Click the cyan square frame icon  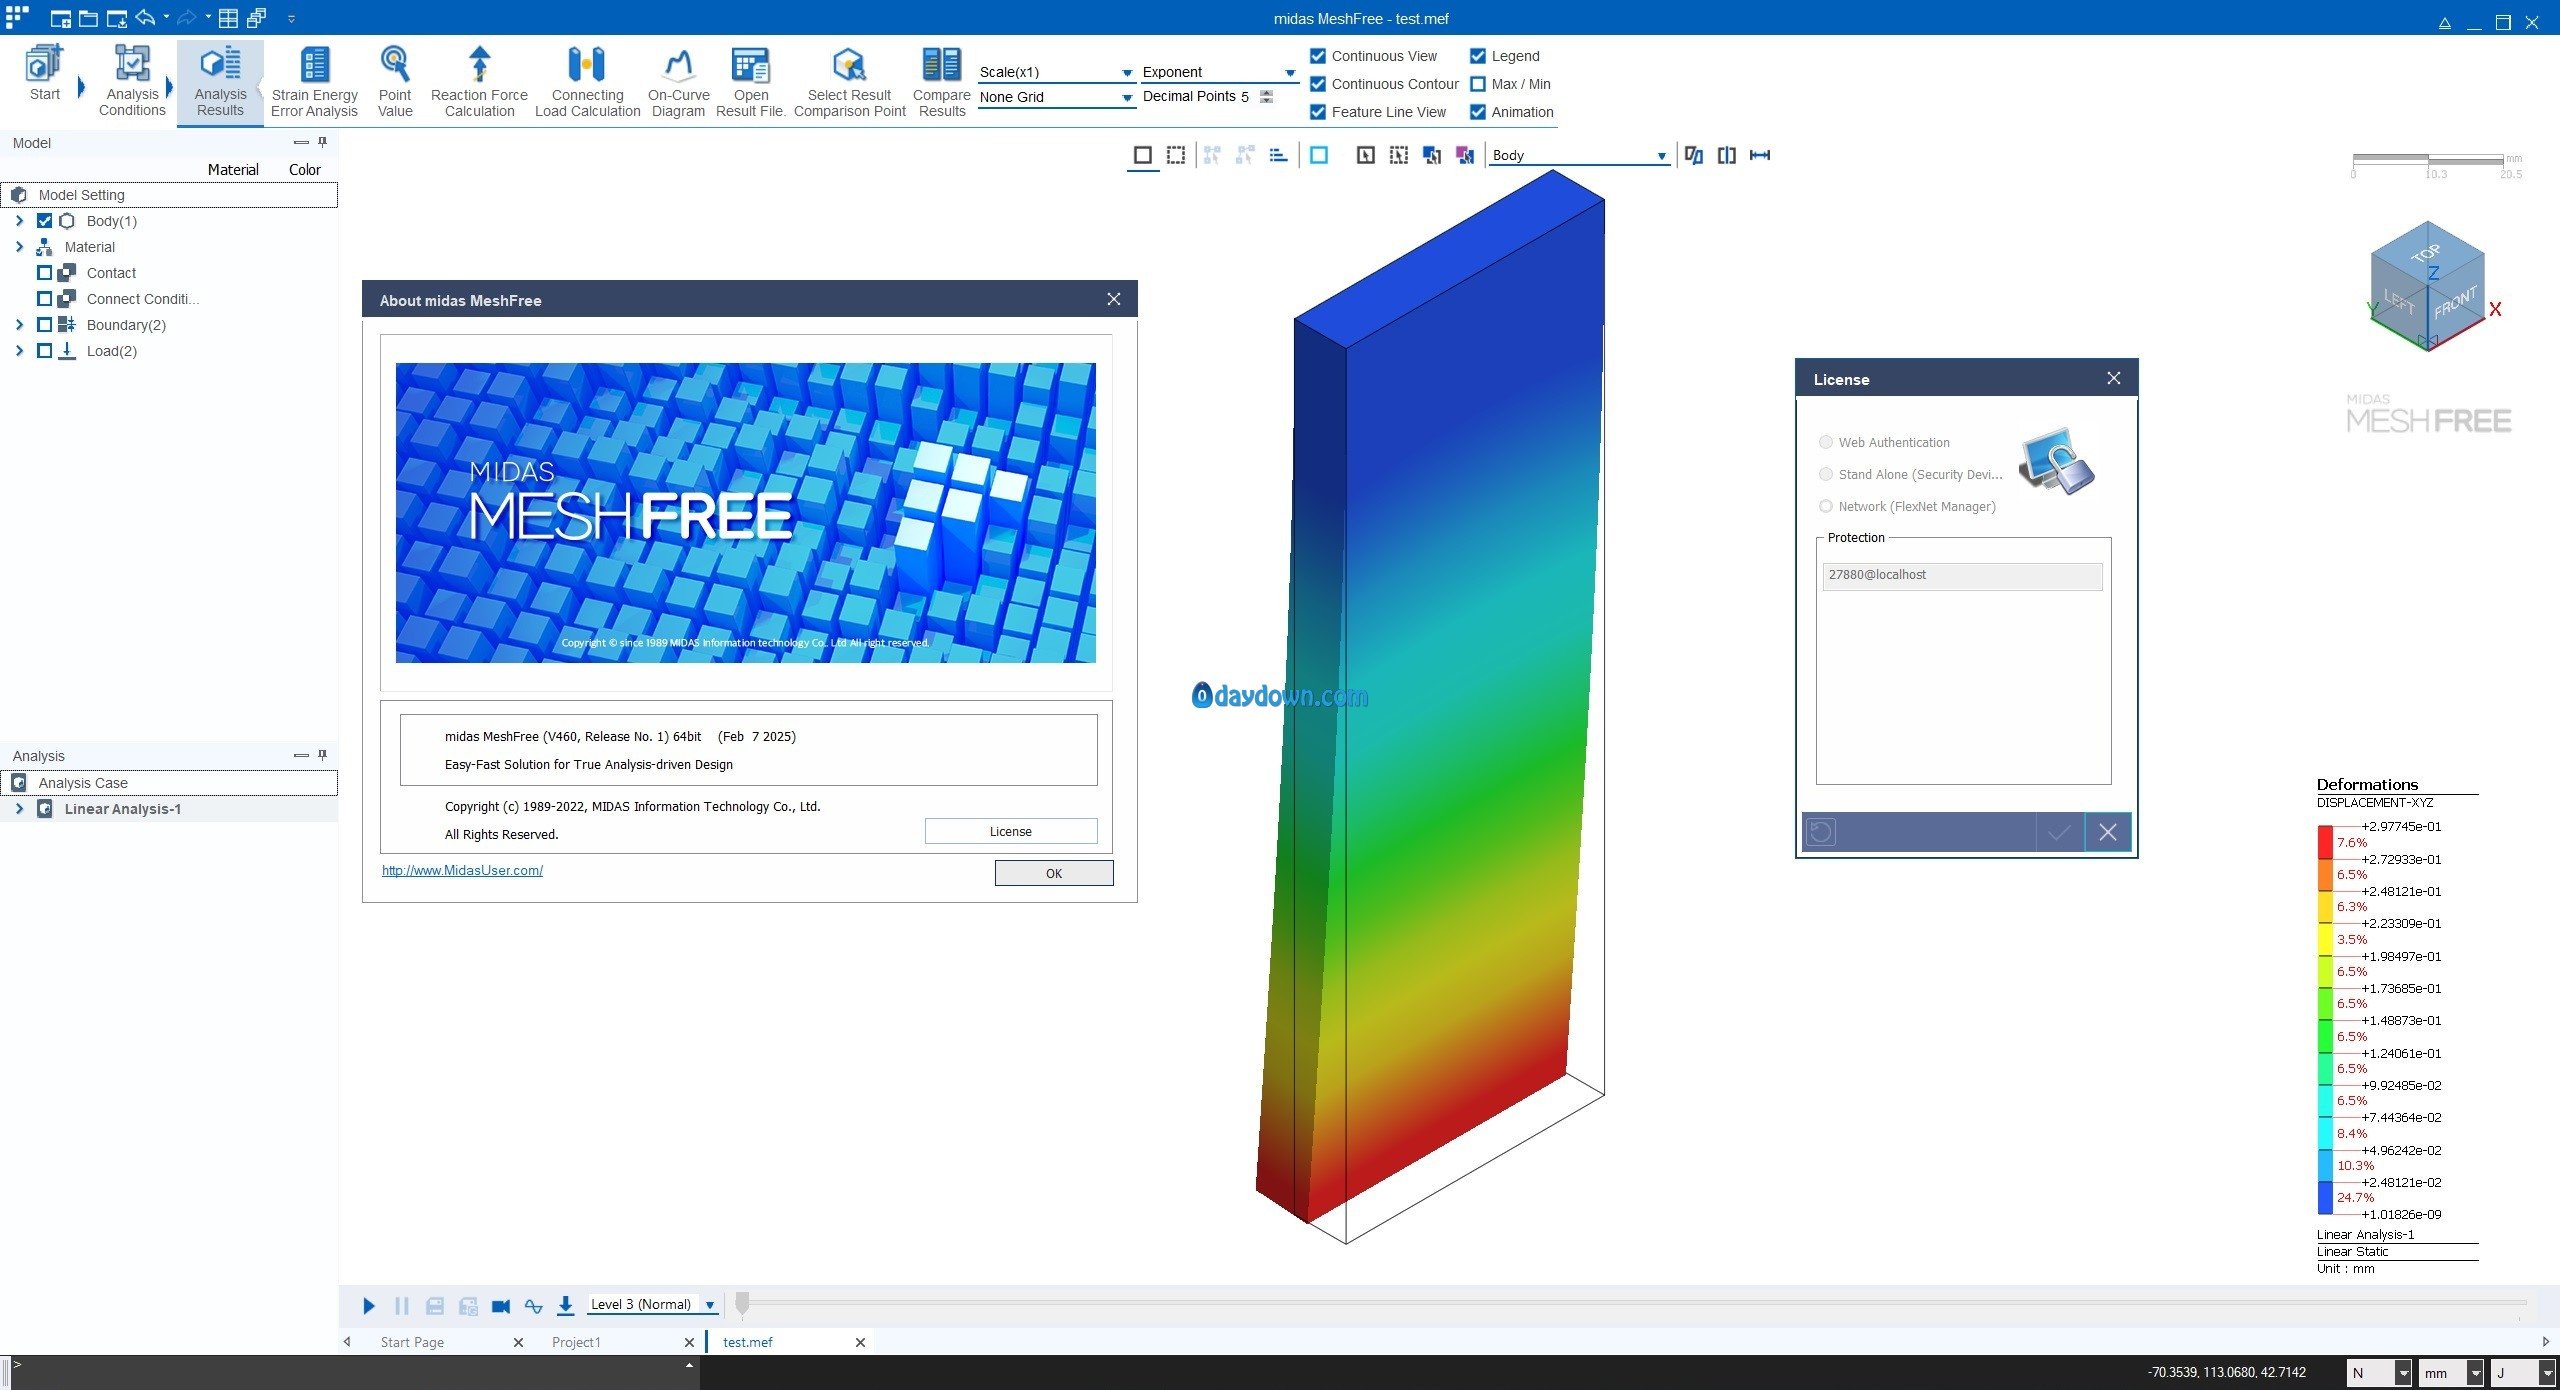click(x=1319, y=155)
